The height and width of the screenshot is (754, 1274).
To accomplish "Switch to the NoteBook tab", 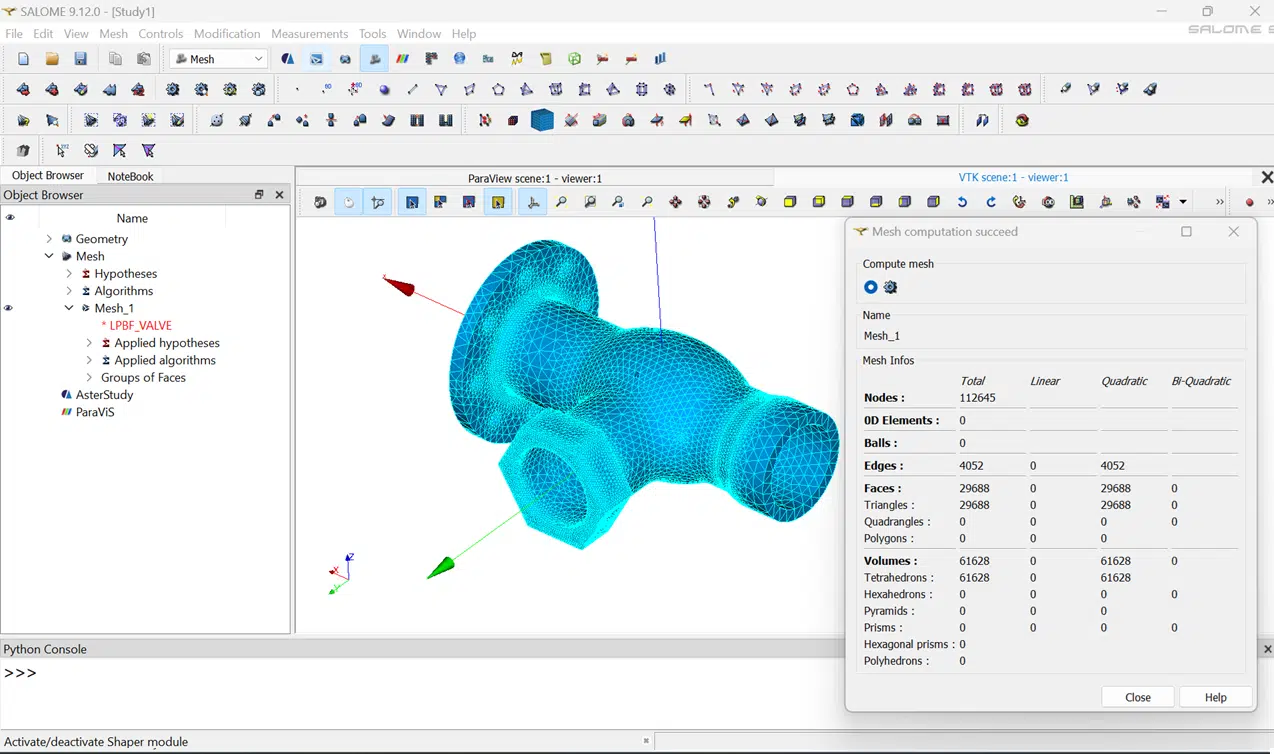I will coord(130,175).
